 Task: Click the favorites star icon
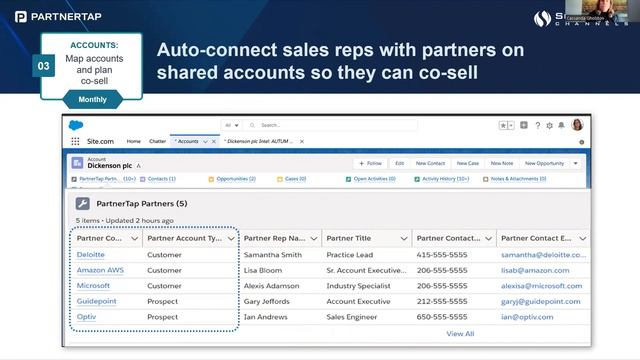coord(503,125)
